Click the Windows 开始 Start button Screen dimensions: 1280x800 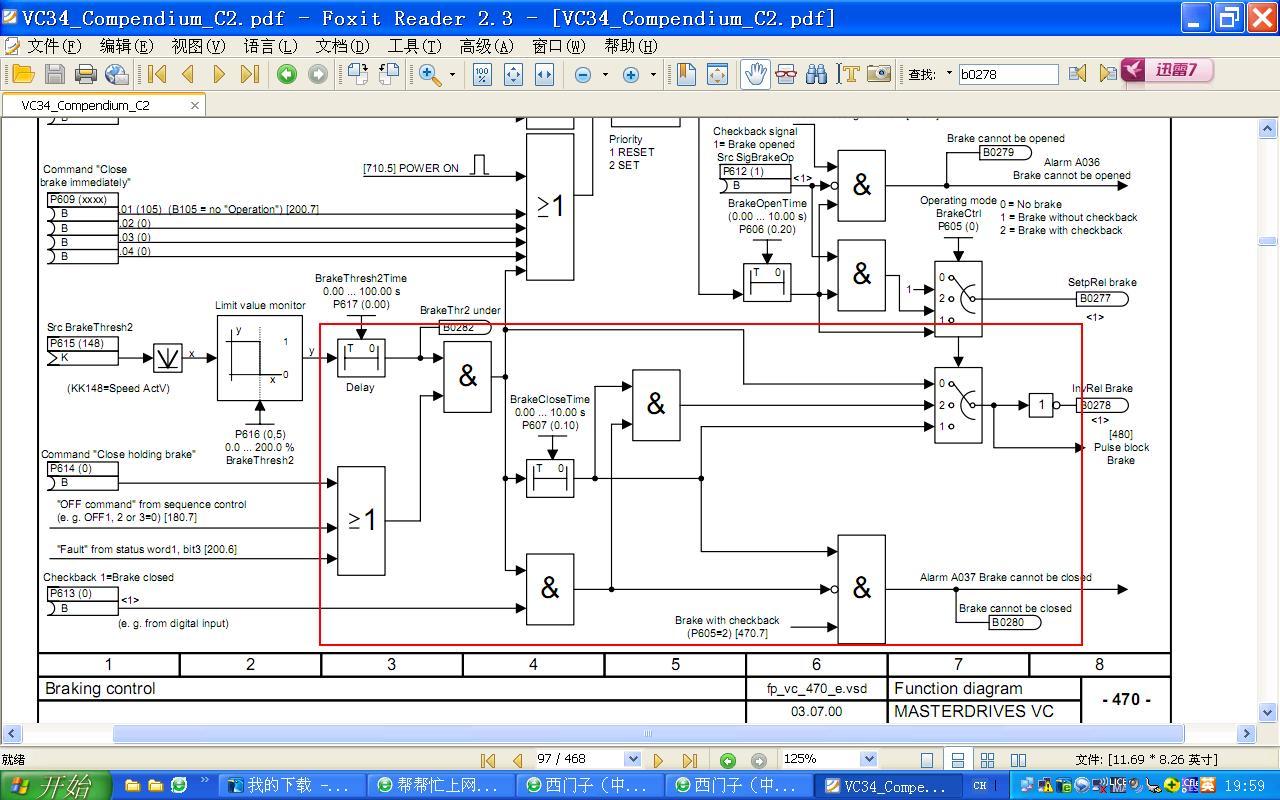pyautogui.click(x=55, y=785)
